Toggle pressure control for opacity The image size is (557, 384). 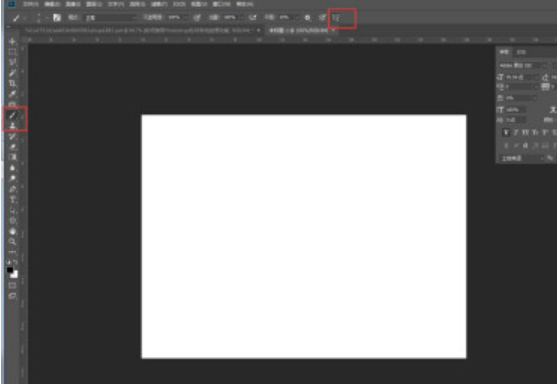pos(197,17)
